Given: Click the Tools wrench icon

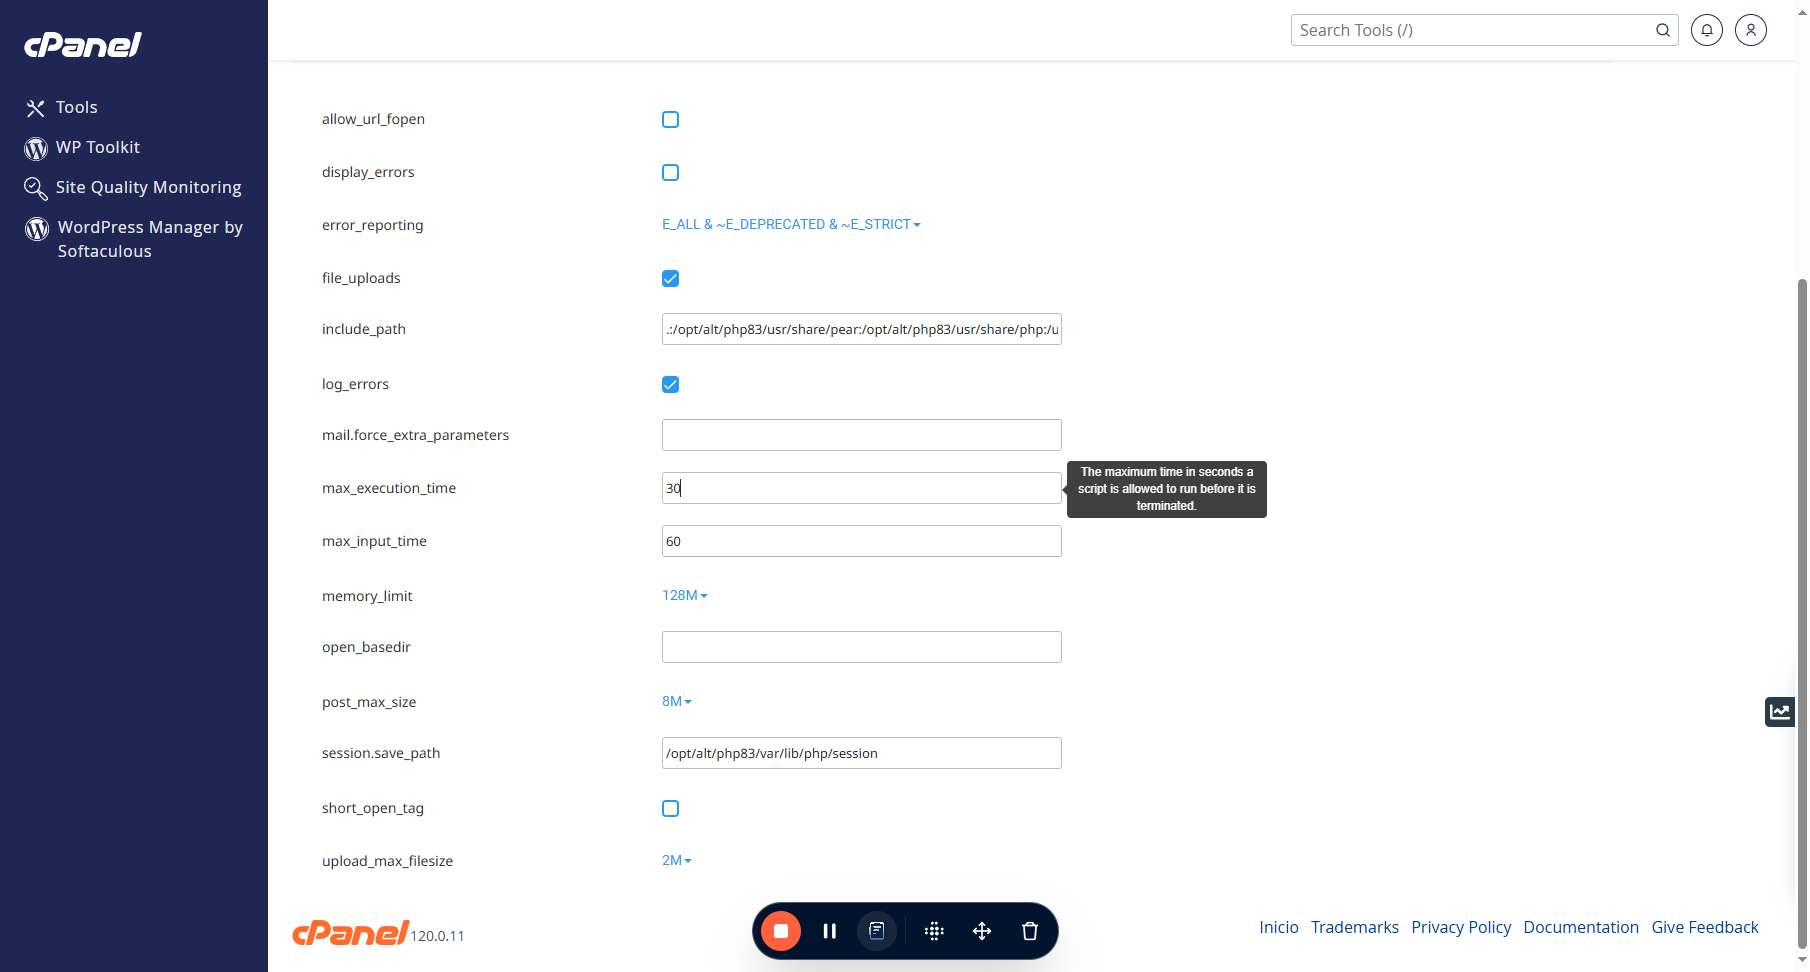Looking at the screenshot, I should coord(36,108).
